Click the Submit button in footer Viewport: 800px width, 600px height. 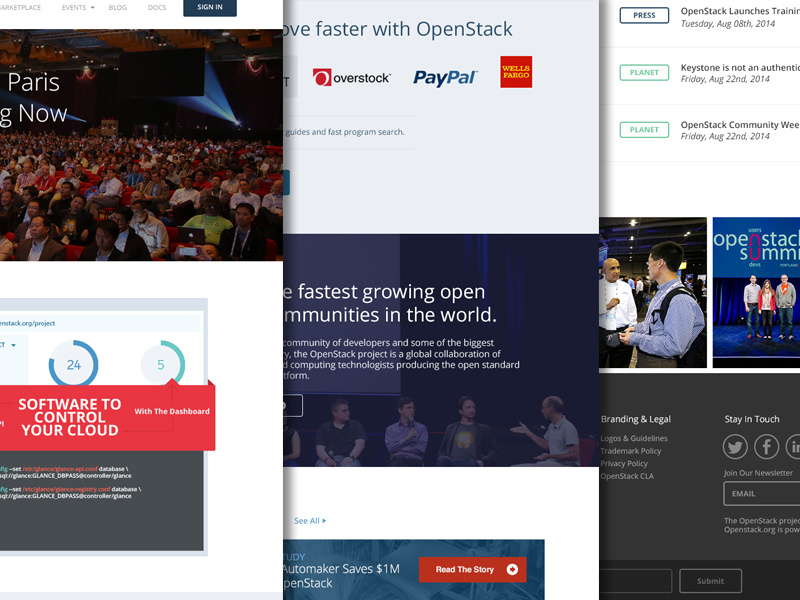pyautogui.click(x=710, y=581)
